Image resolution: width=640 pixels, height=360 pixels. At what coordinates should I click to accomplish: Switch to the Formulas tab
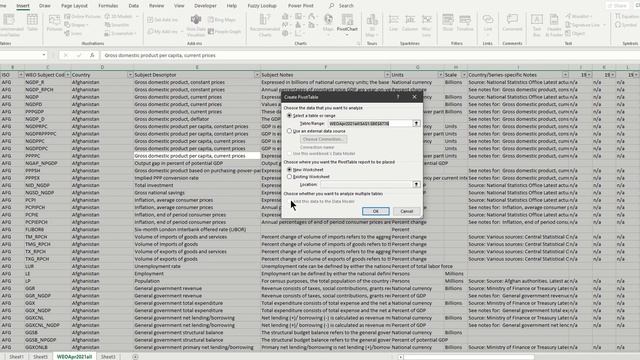(x=108, y=6)
